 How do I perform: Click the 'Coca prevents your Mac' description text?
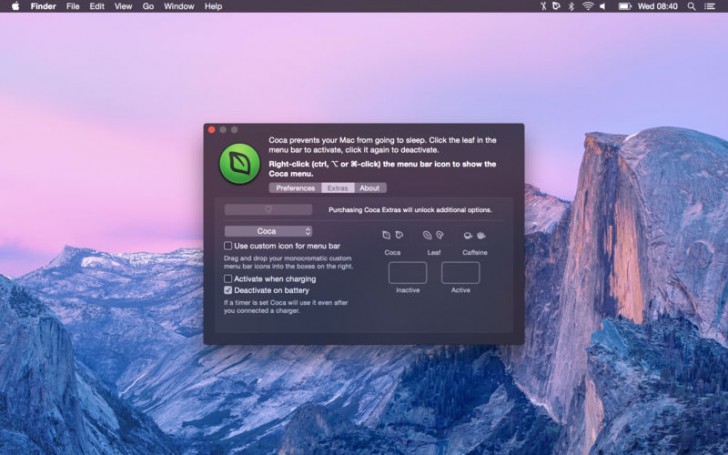[x=382, y=145]
